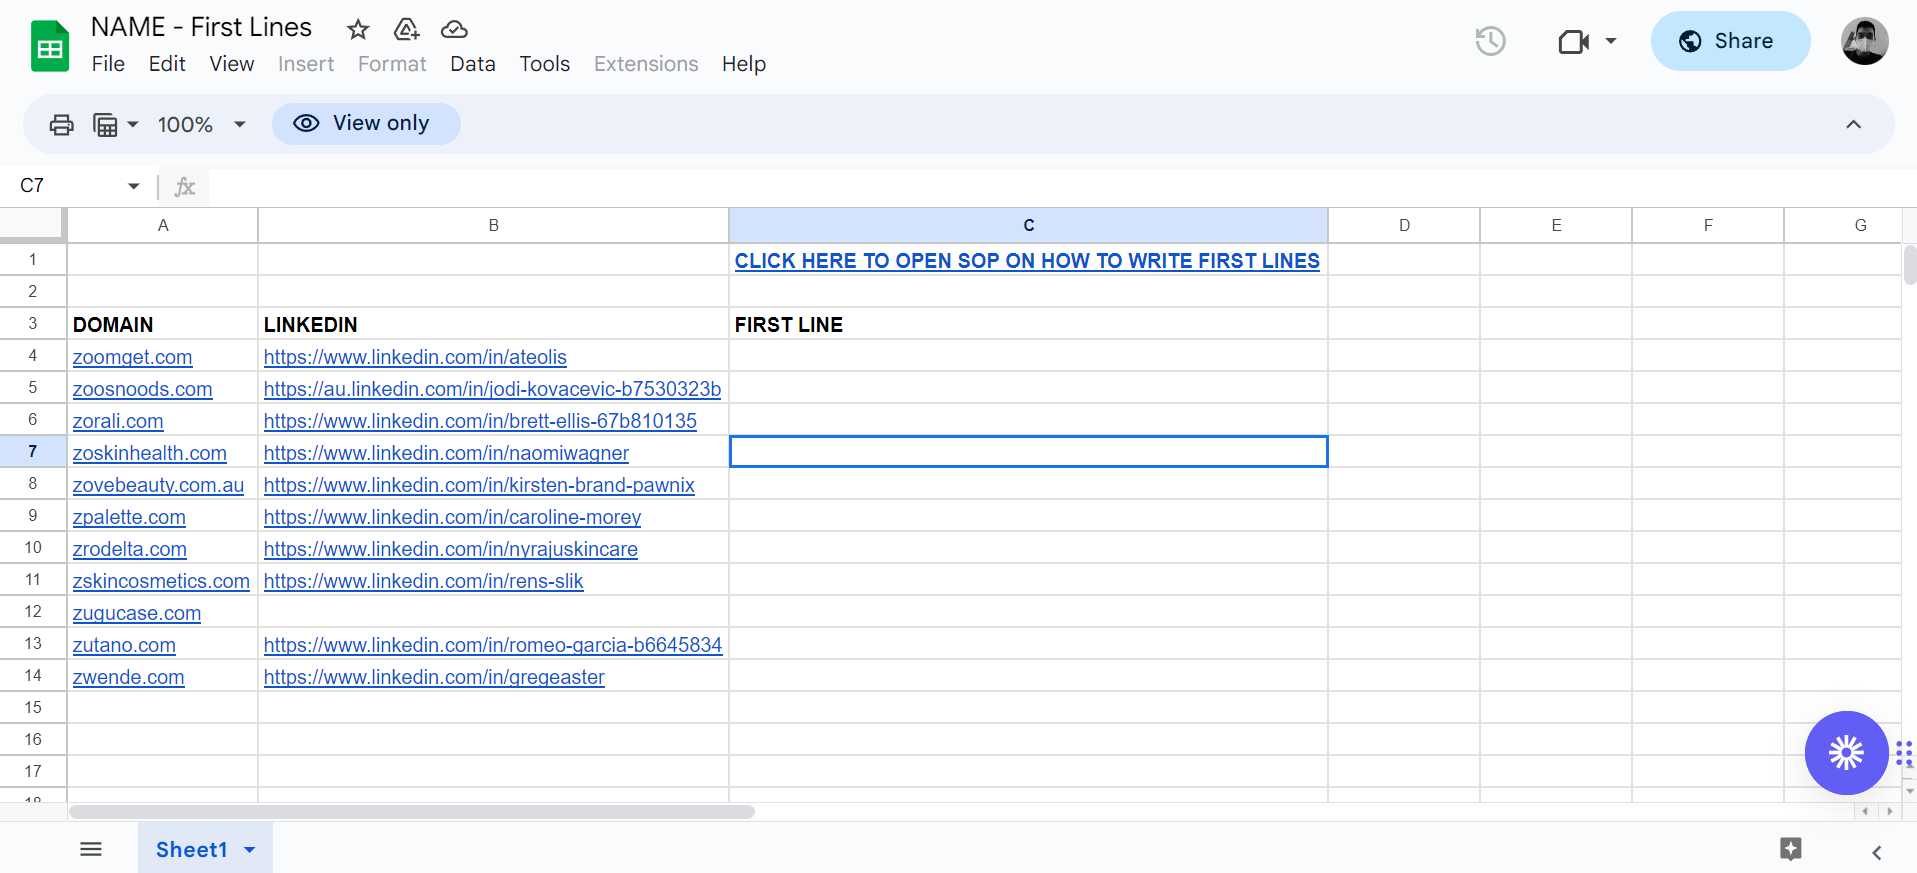The image size is (1917, 873).
Task: Open the Extensions menu
Action: (x=646, y=64)
